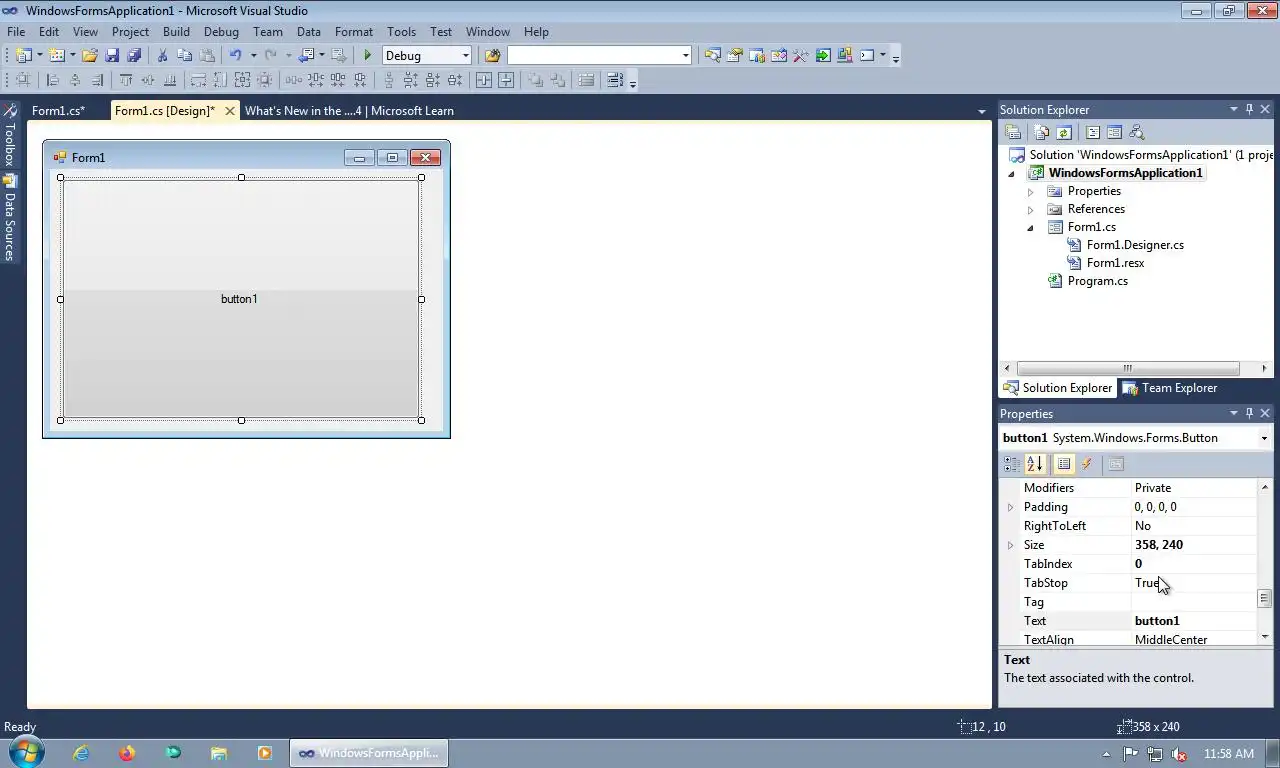Image resolution: width=1280 pixels, height=768 pixels.
Task: Click Solution Explorer View Code icon
Action: click(1093, 132)
